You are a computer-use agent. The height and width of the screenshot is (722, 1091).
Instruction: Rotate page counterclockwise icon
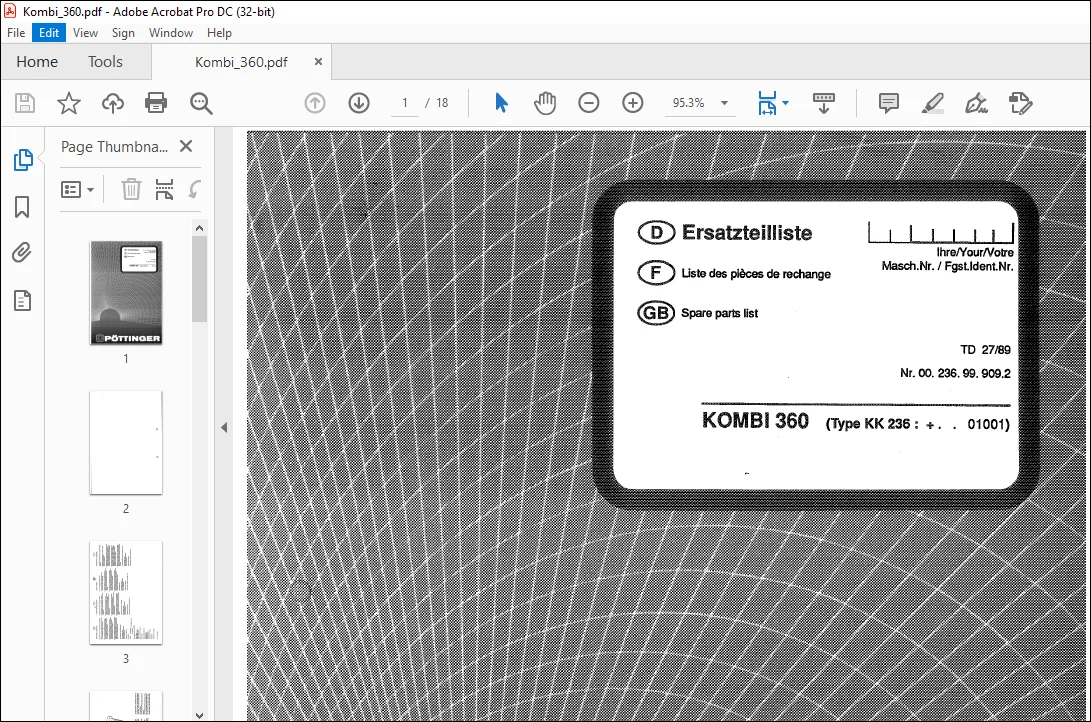click(x=195, y=189)
